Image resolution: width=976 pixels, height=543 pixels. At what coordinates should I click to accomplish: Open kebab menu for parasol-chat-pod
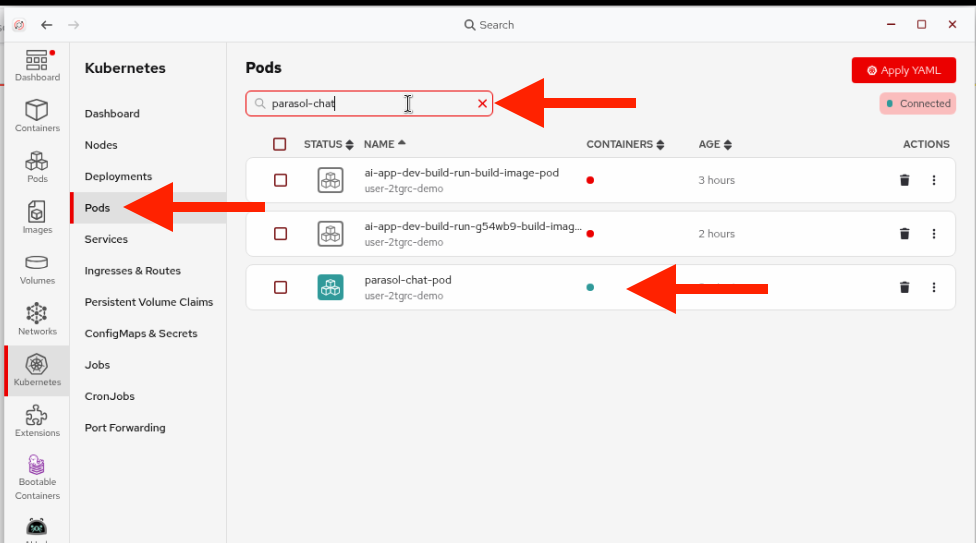[x=934, y=287]
